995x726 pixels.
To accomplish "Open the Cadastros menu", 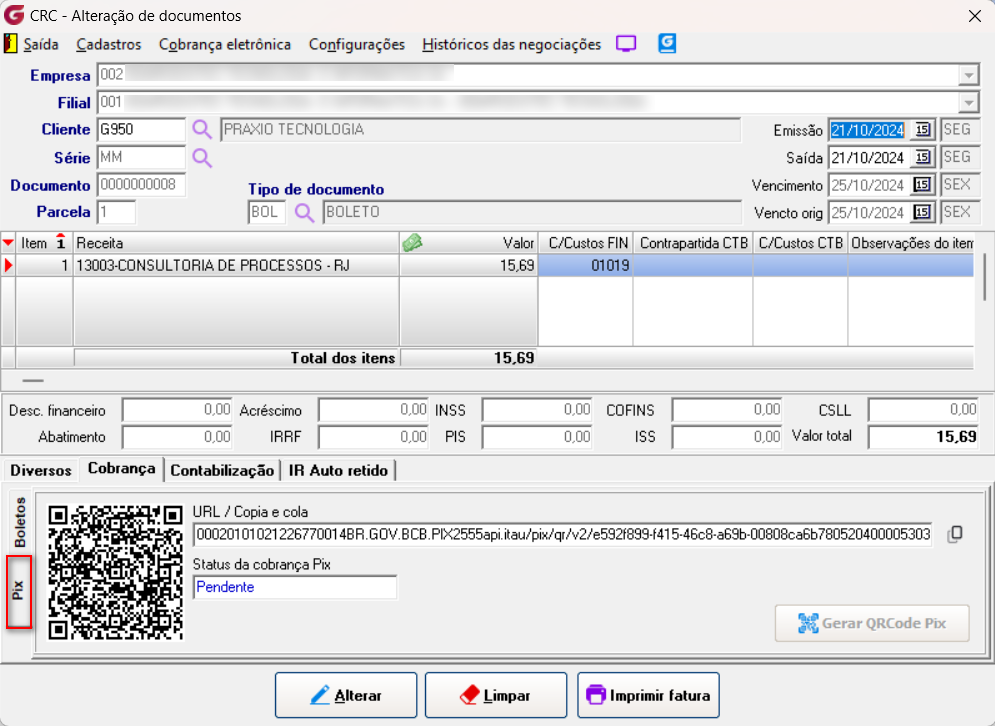I will (x=109, y=44).
